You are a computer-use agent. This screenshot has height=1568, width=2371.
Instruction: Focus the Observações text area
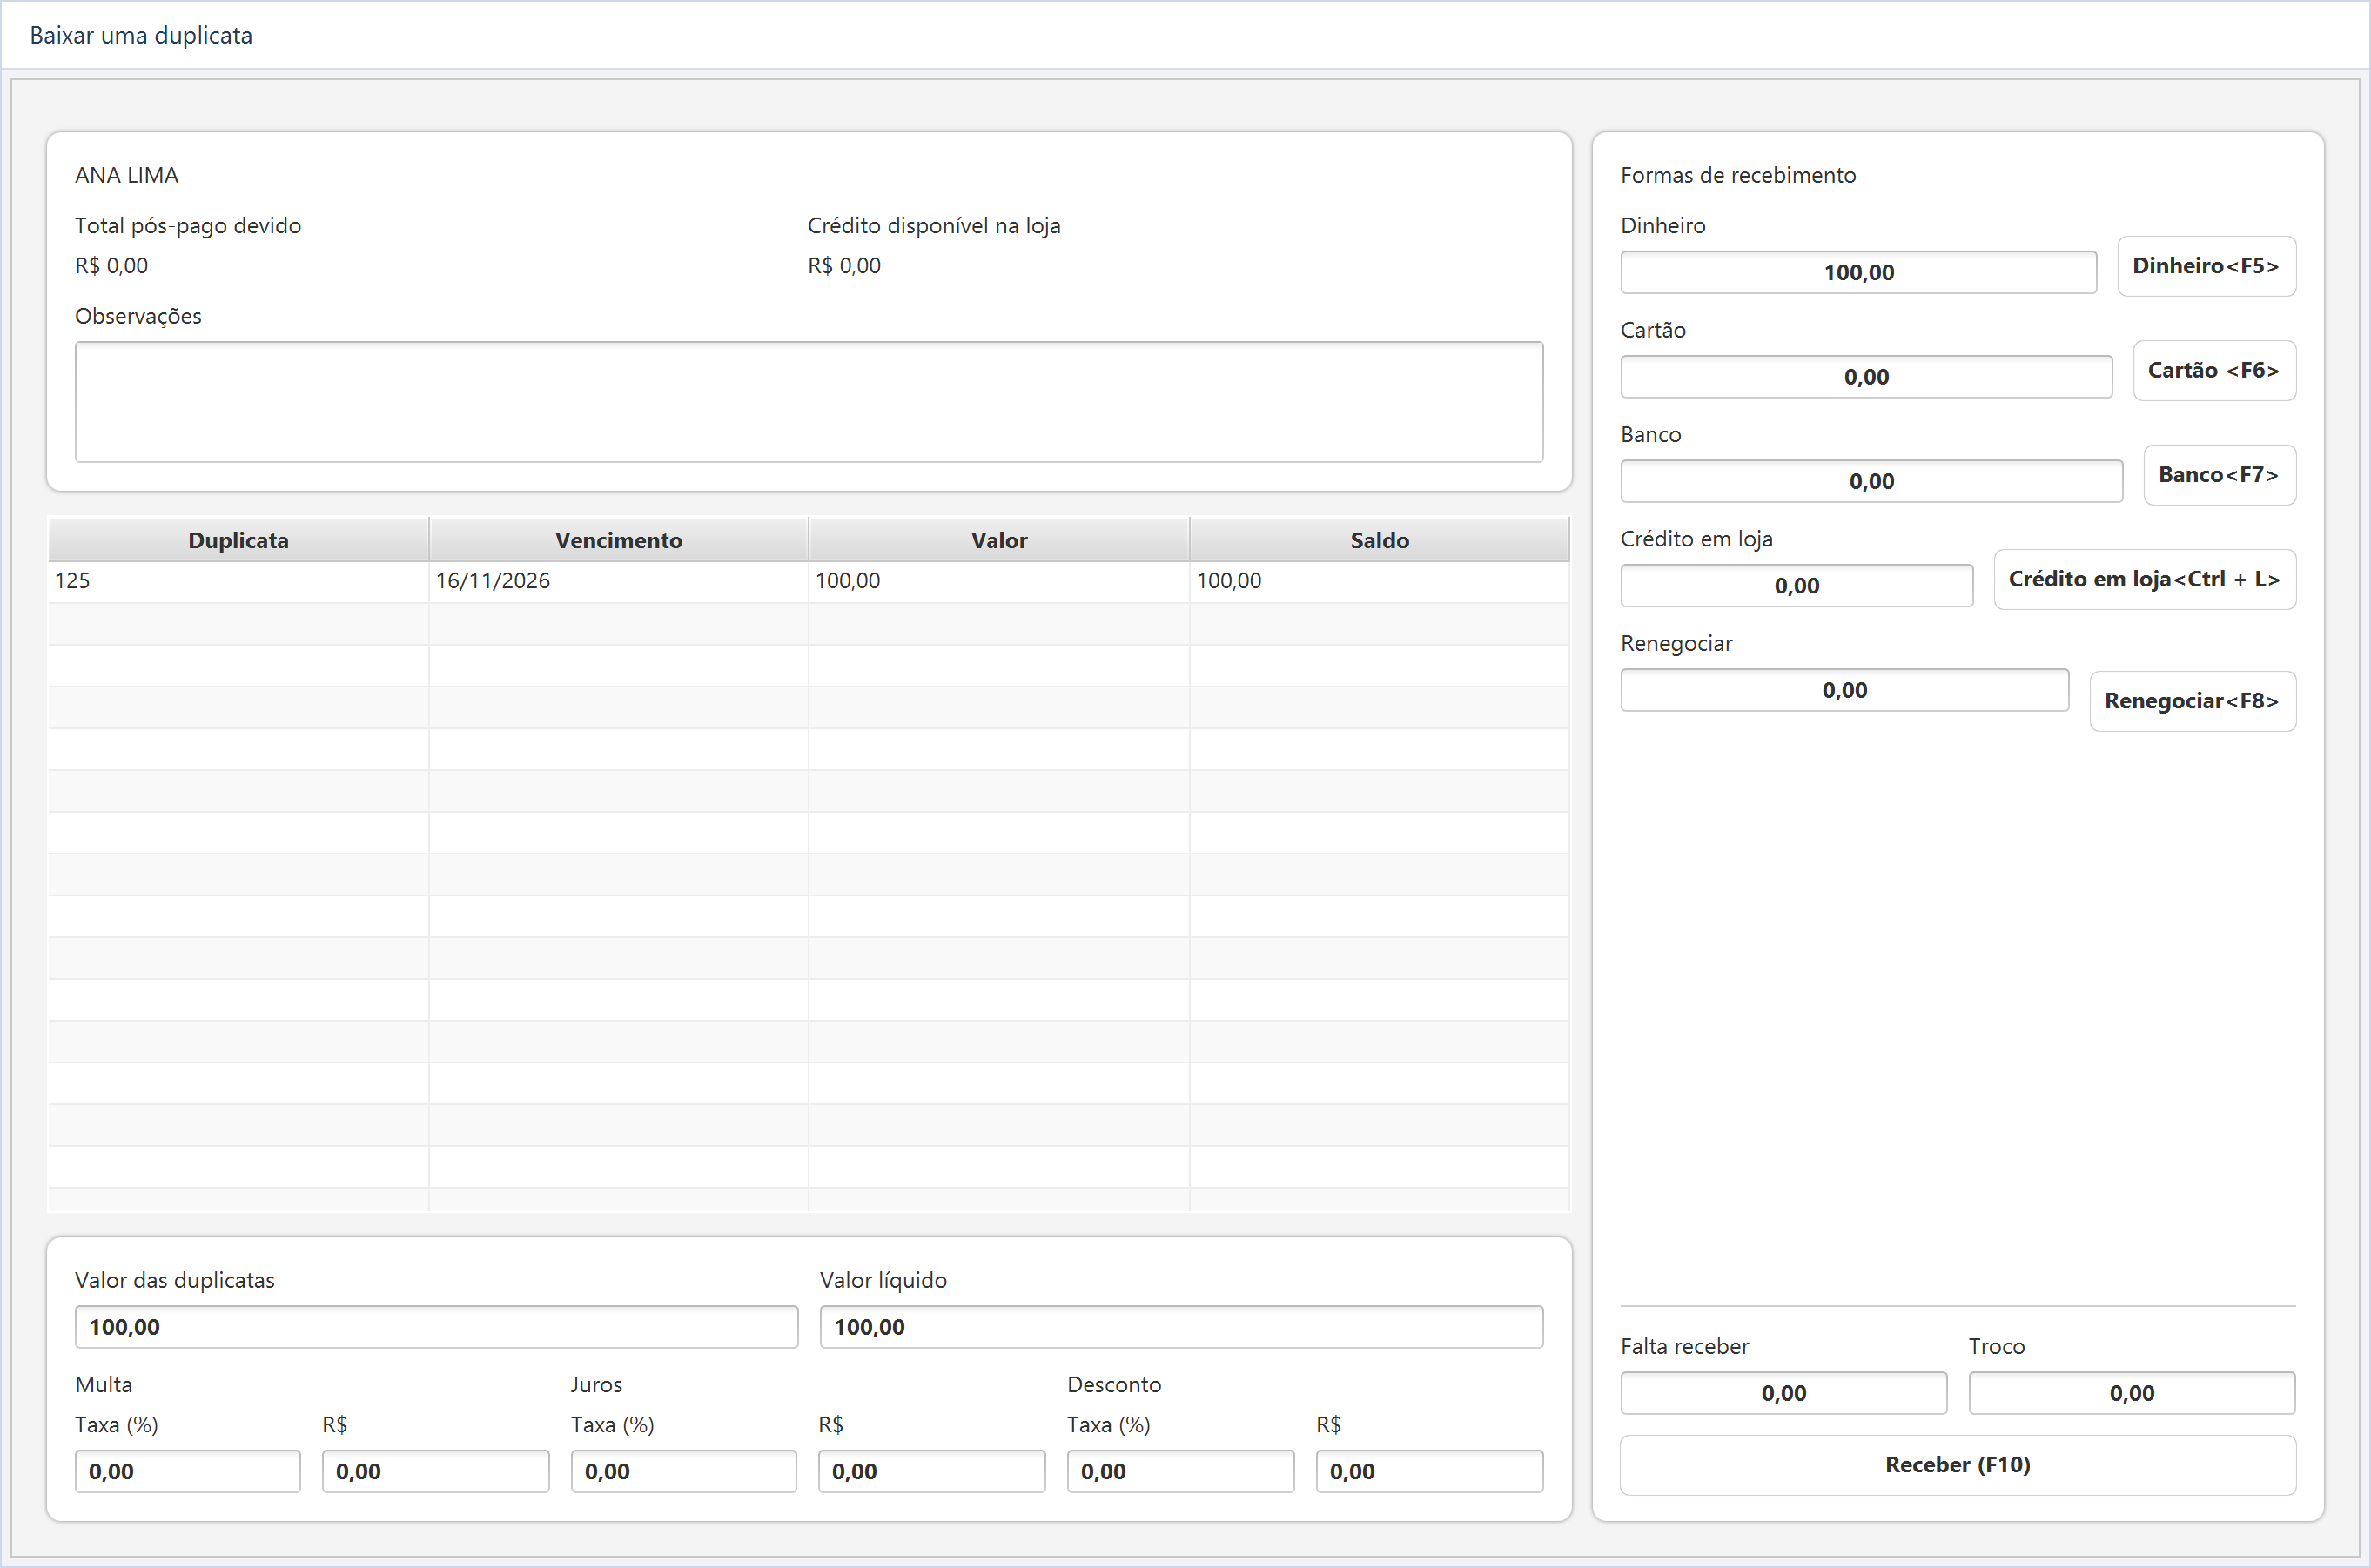[x=809, y=402]
